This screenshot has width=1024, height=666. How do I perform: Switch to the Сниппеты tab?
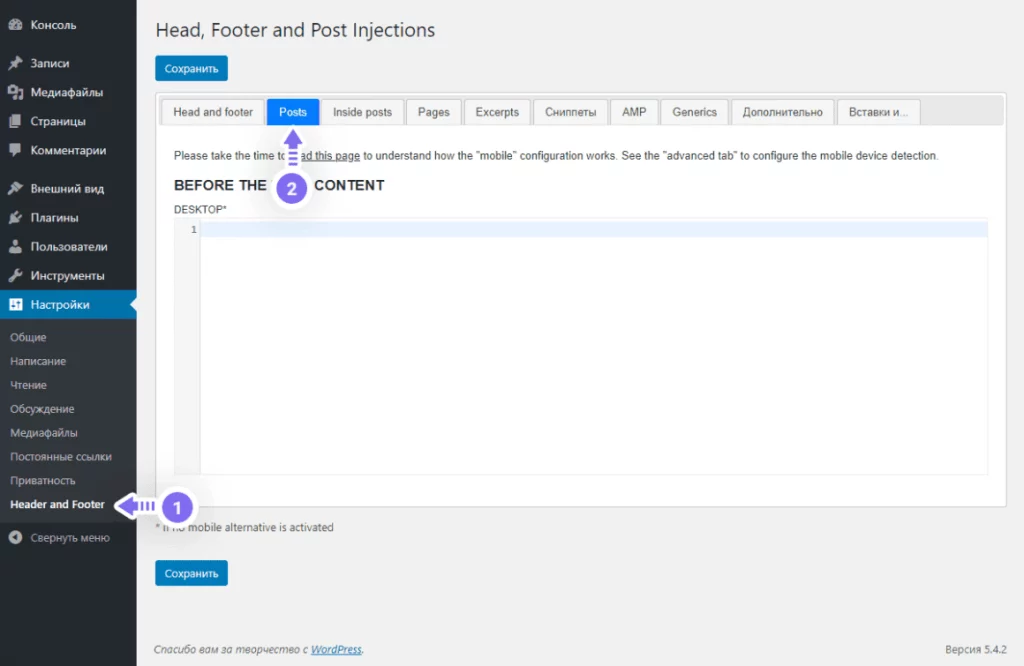point(570,112)
